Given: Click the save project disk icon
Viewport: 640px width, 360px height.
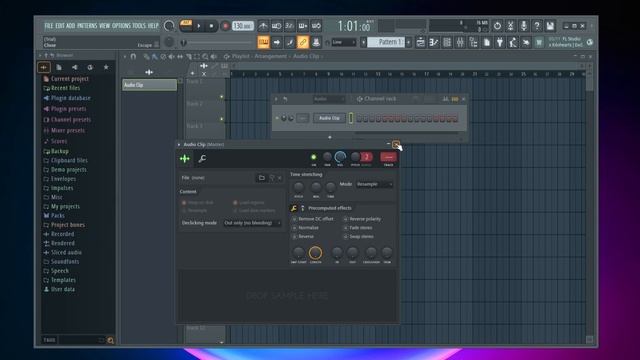Looking at the screenshot, I should [x=550, y=26].
